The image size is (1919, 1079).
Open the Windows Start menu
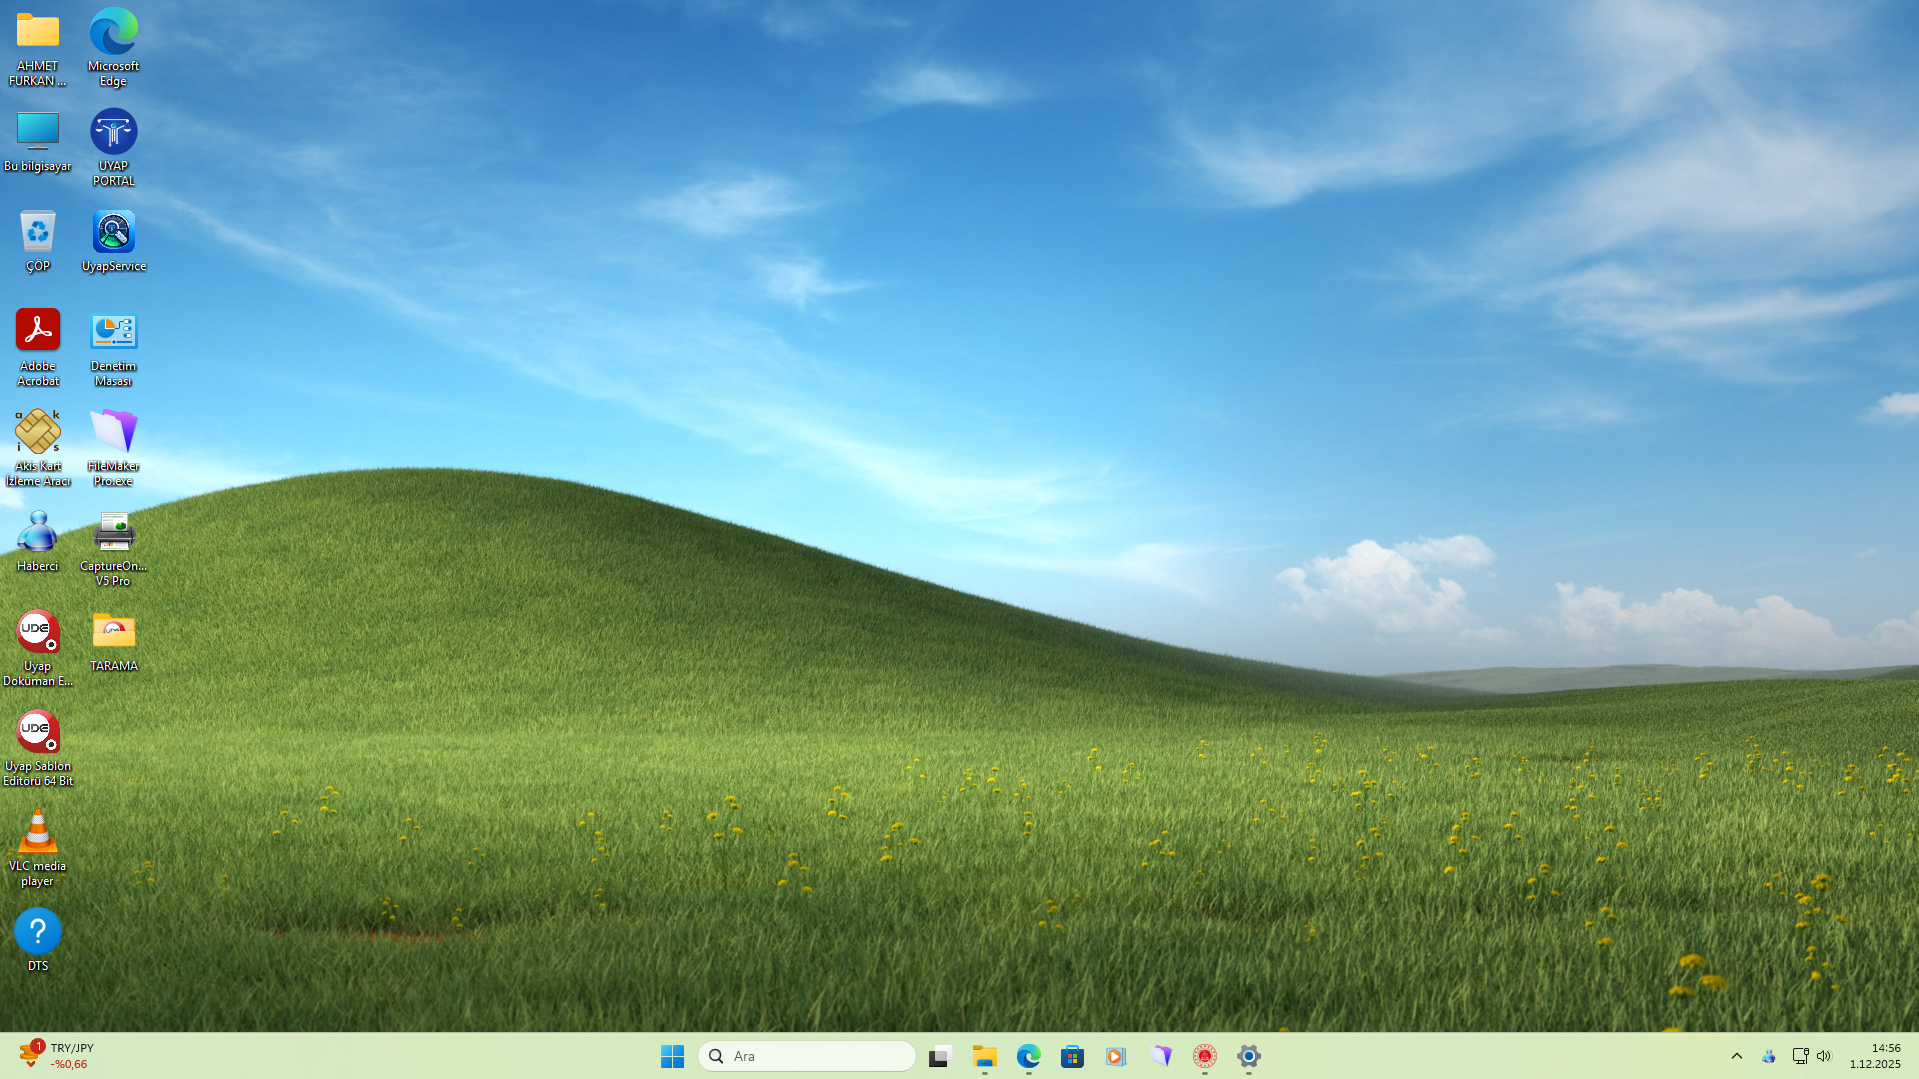tap(672, 1056)
